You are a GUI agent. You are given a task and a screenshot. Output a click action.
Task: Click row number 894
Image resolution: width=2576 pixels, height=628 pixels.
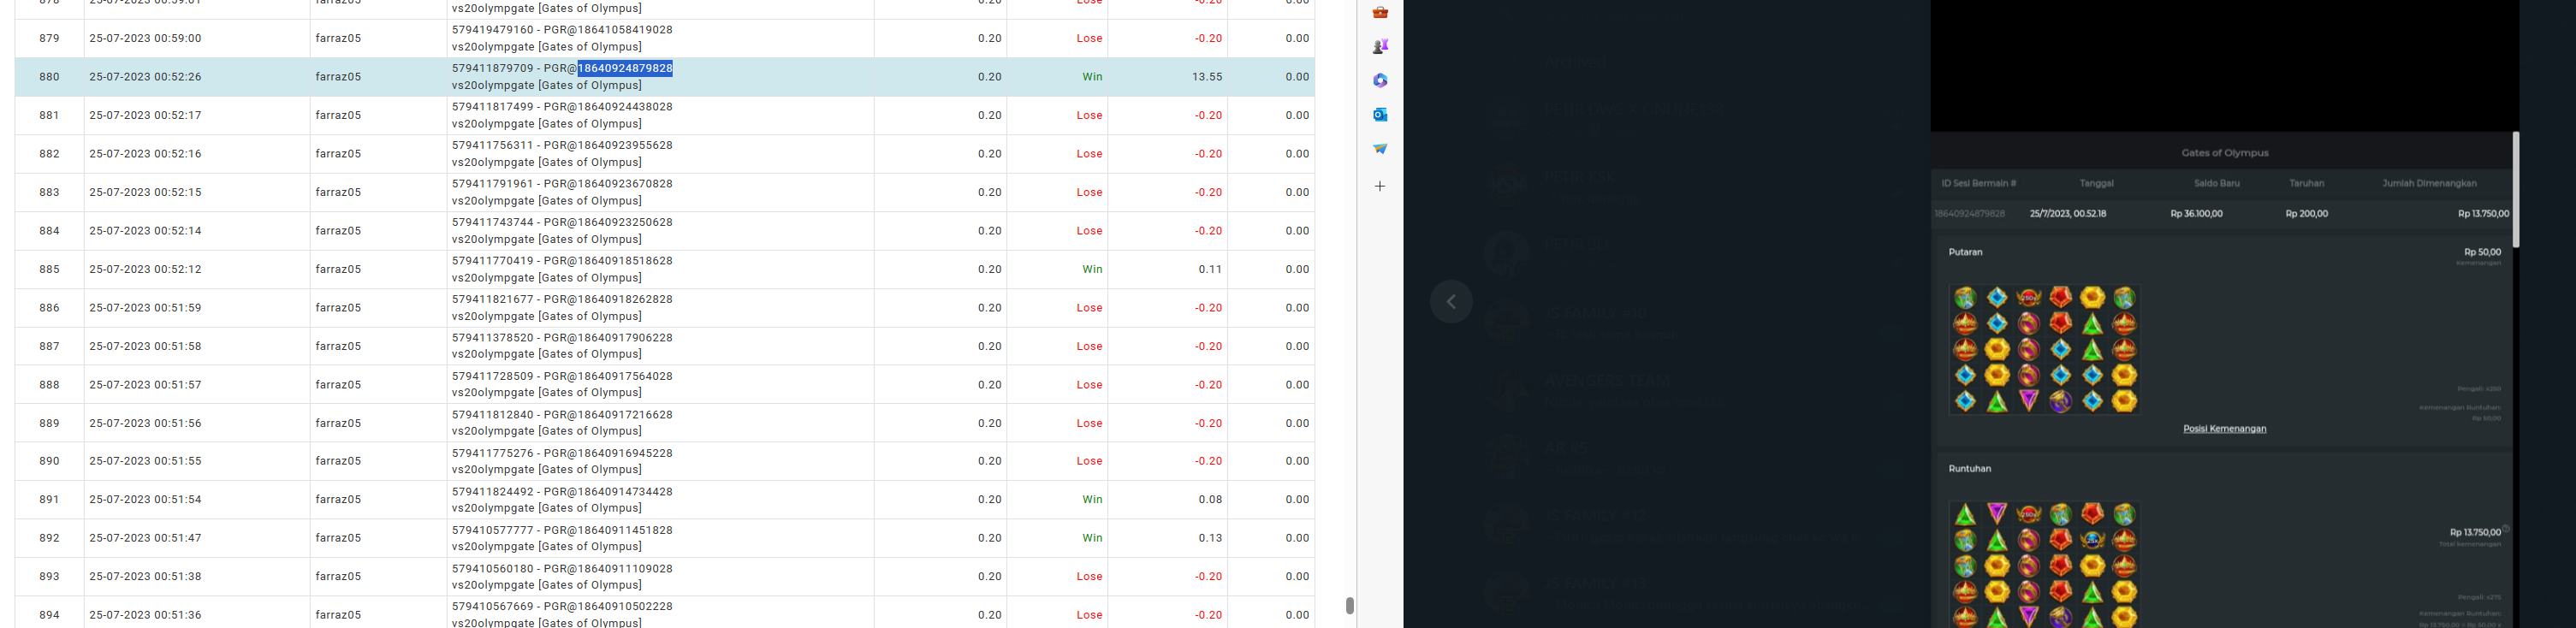click(x=49, y=615)
